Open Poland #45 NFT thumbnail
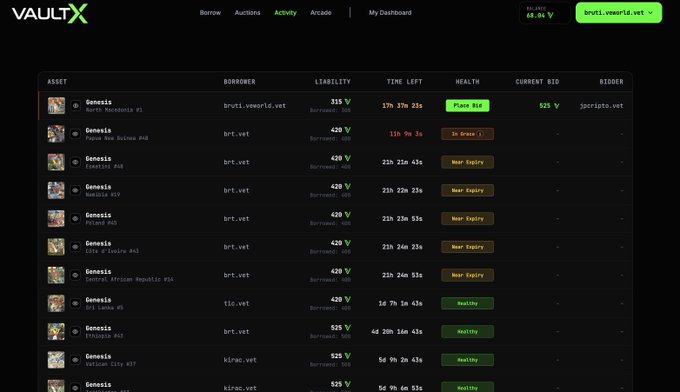Image resolution: width=680 pixels, height=392 pixels. click(56, 219)
